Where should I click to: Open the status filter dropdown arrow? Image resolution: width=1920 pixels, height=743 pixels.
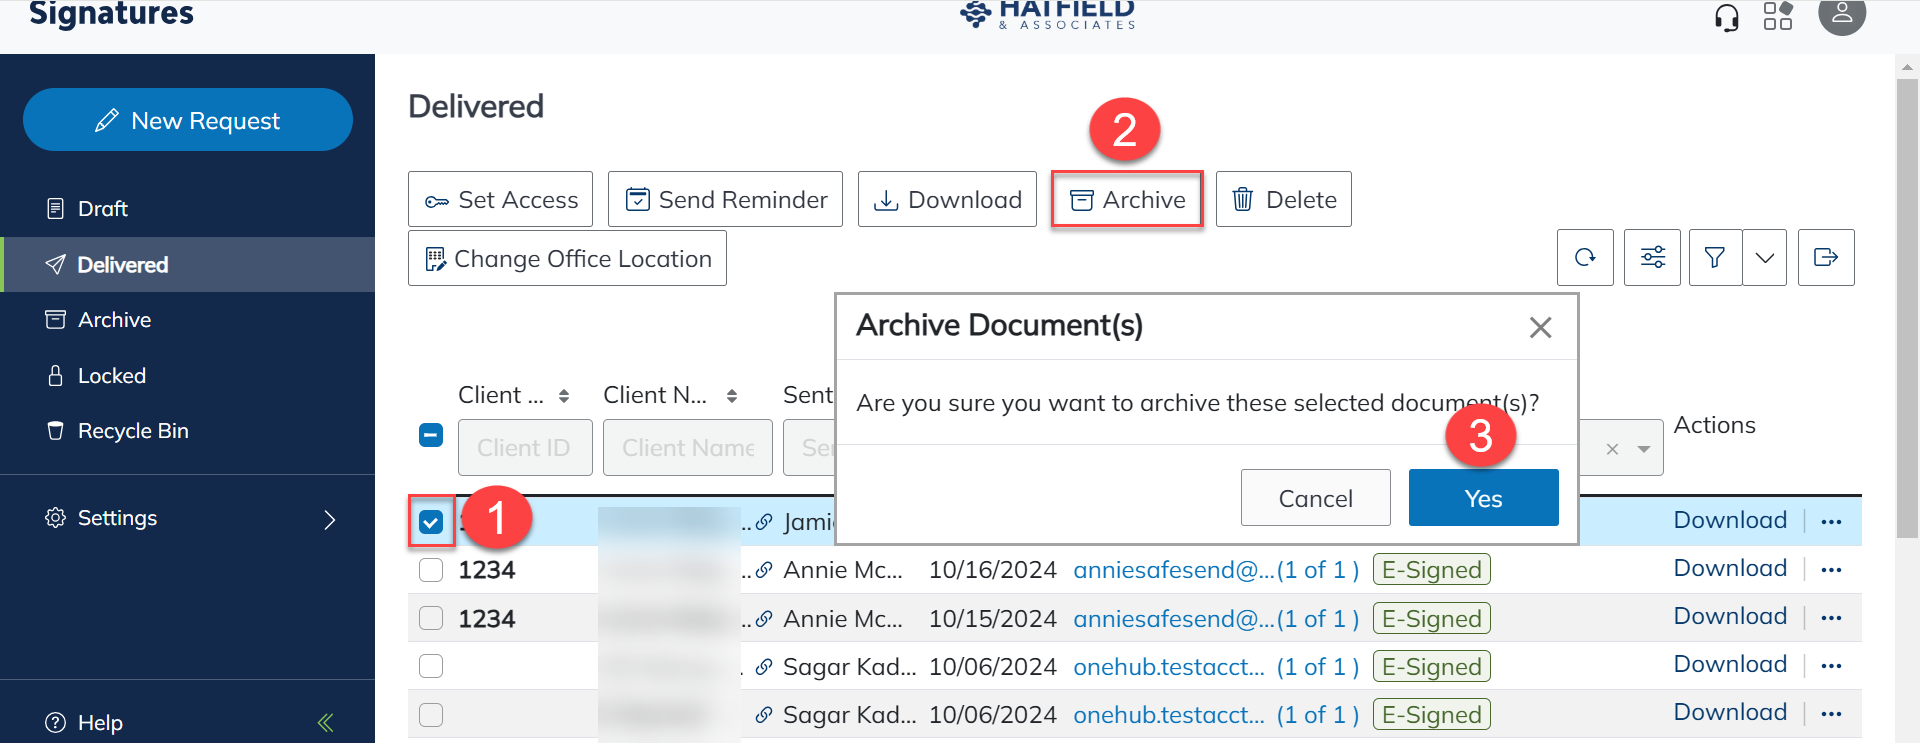coord(1644,449)
